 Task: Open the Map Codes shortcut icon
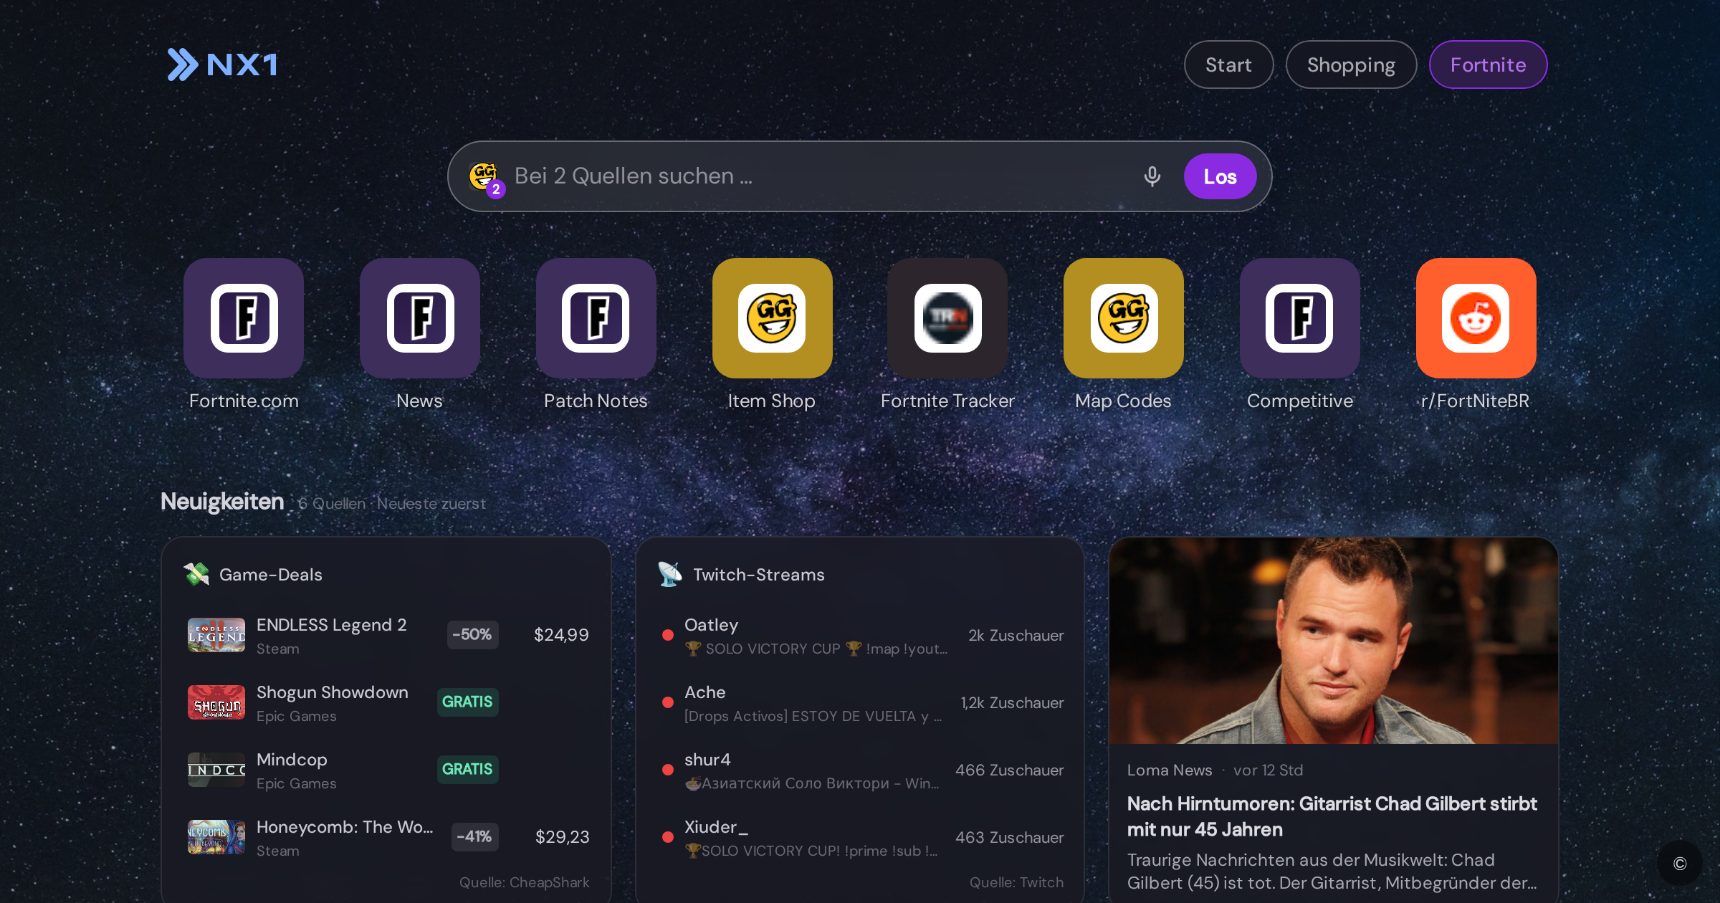(x=1124, y=318)
